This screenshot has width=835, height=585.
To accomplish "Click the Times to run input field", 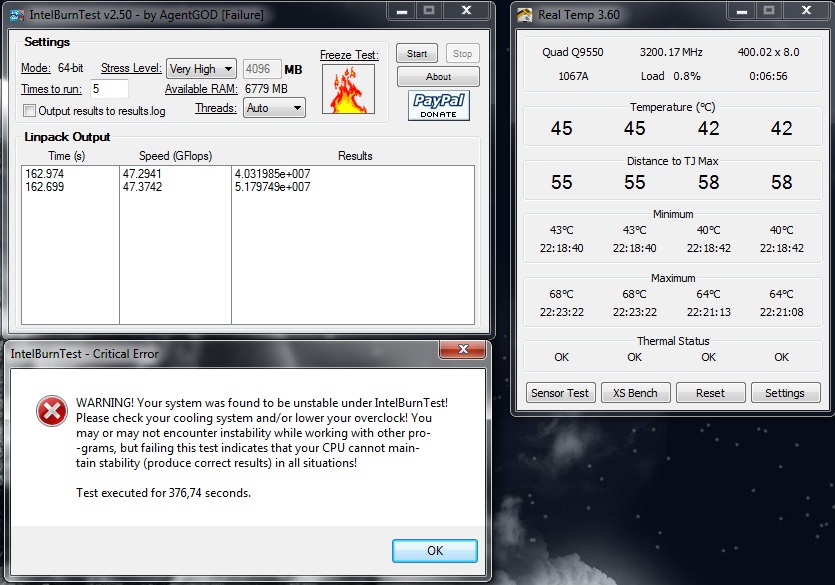I will (109, 89).
